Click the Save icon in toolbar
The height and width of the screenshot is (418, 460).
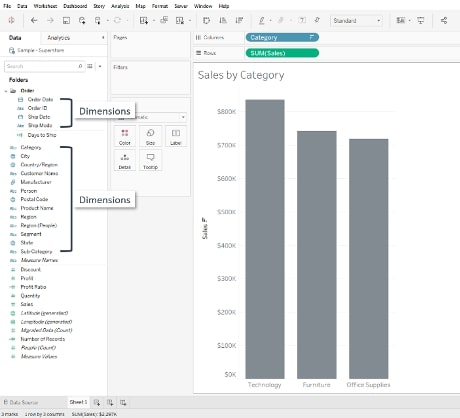pyautogui.click(x=66, y=21)
